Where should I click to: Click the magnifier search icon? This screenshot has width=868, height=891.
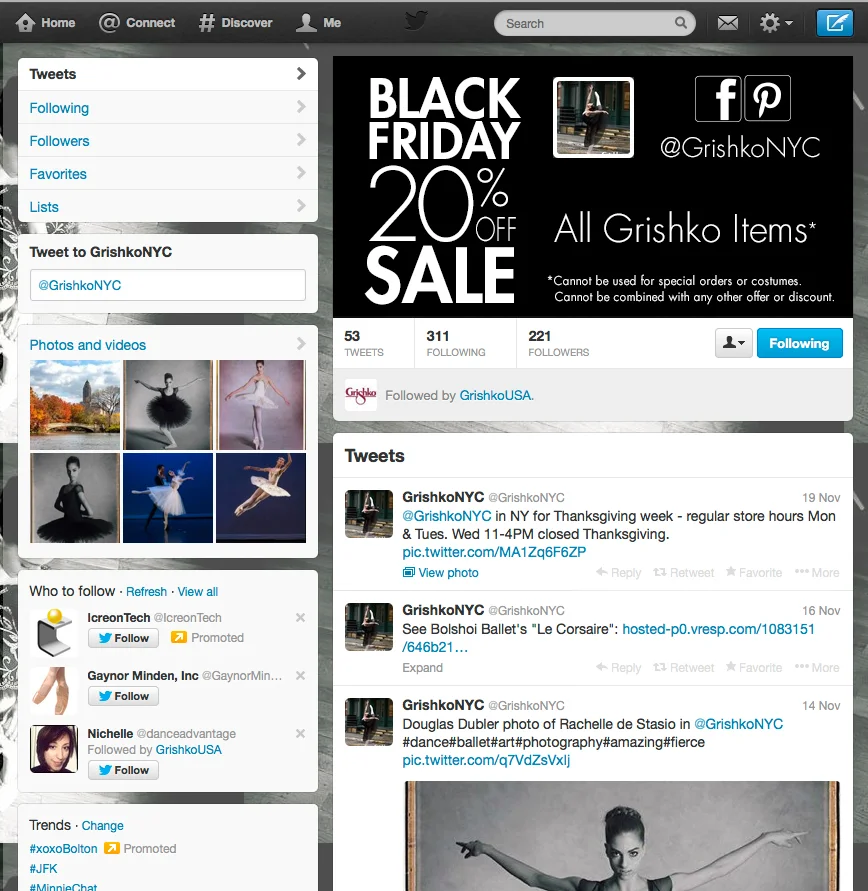pos(681,23)
